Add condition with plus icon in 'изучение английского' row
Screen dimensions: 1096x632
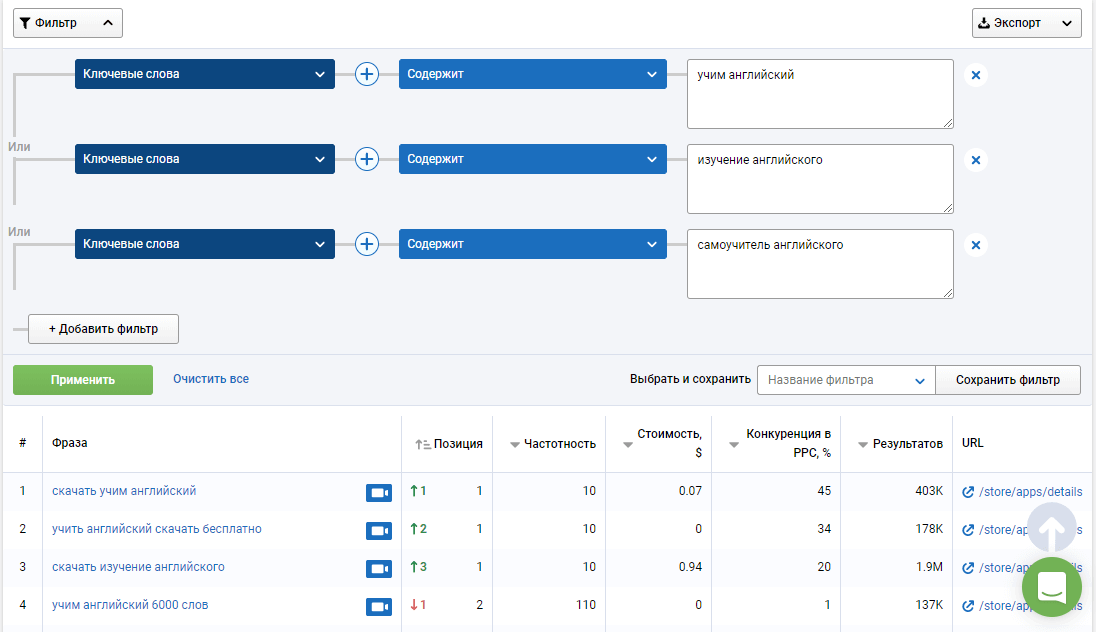[x=367, y=159]
